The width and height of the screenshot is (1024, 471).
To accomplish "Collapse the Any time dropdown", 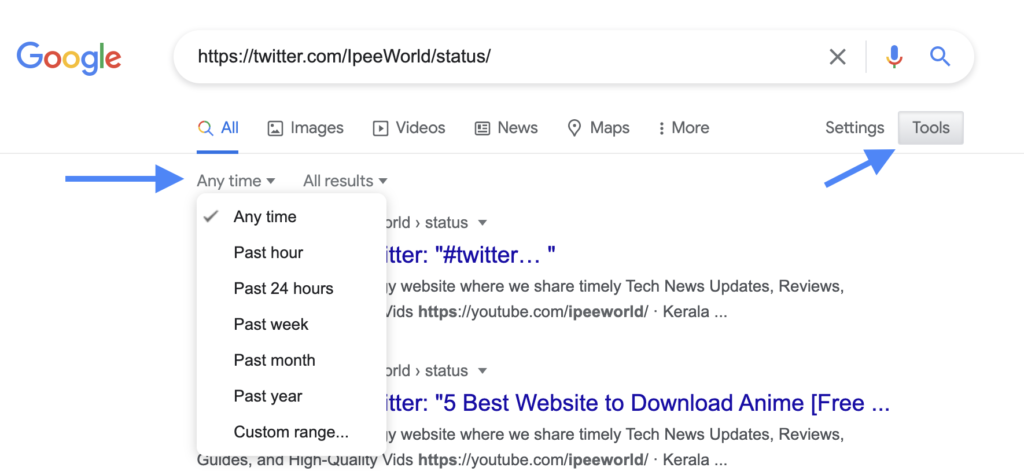I will pyautogui.click(x=236, y=181).
